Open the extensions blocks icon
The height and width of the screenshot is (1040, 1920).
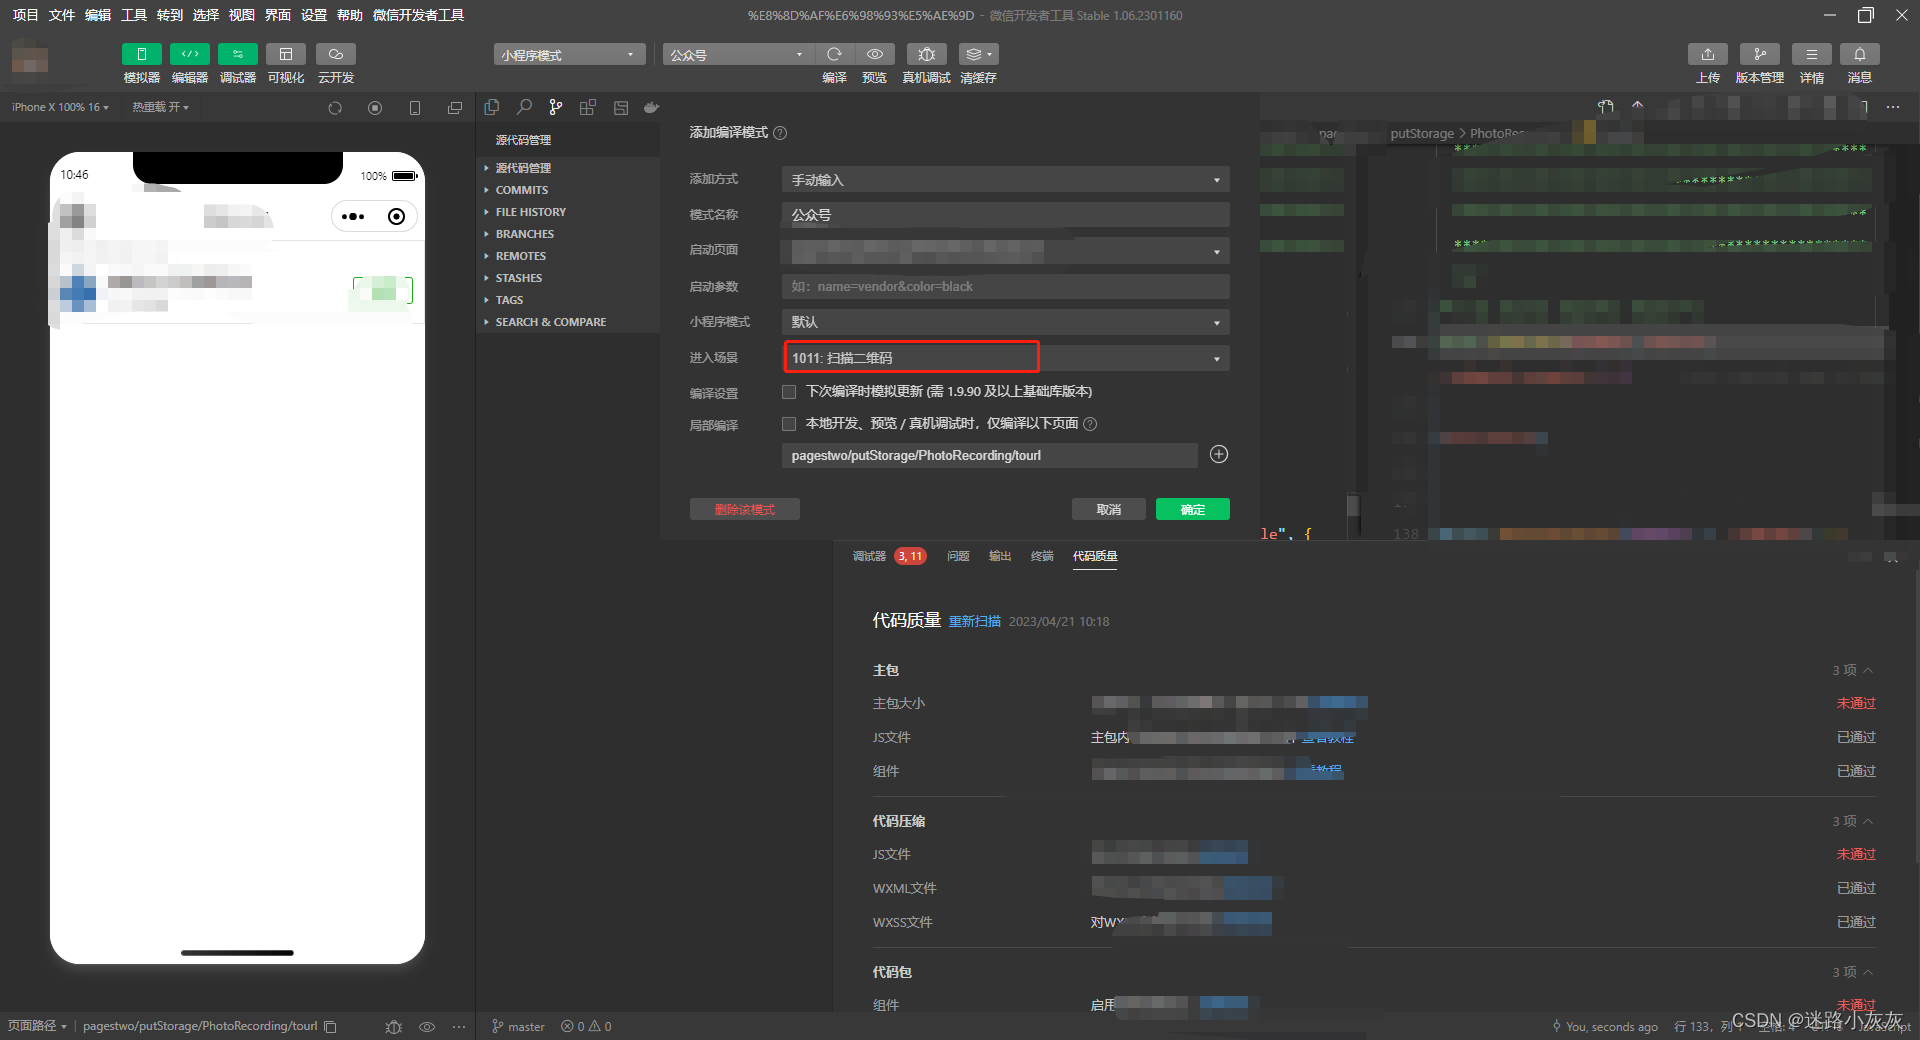coord(588,107)
